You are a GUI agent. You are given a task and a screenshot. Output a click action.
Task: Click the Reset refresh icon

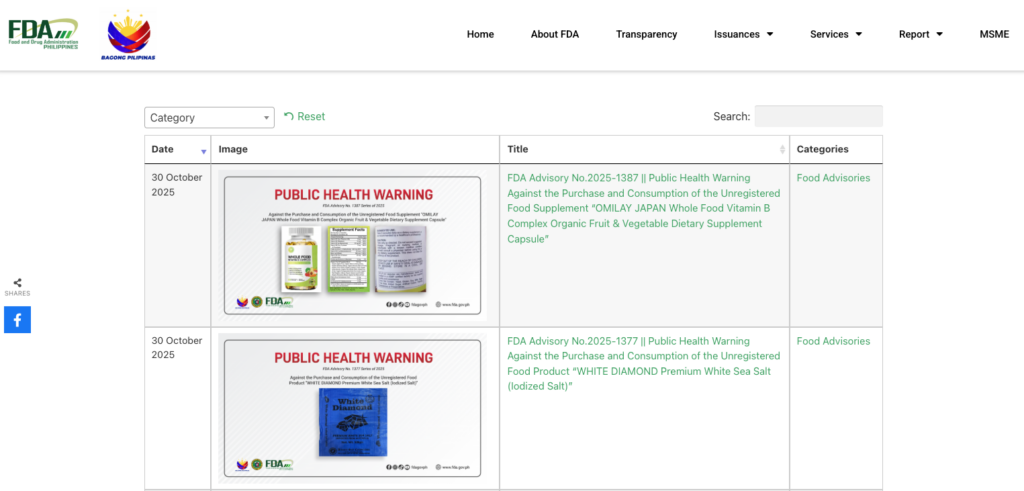(x=289, y=117)
